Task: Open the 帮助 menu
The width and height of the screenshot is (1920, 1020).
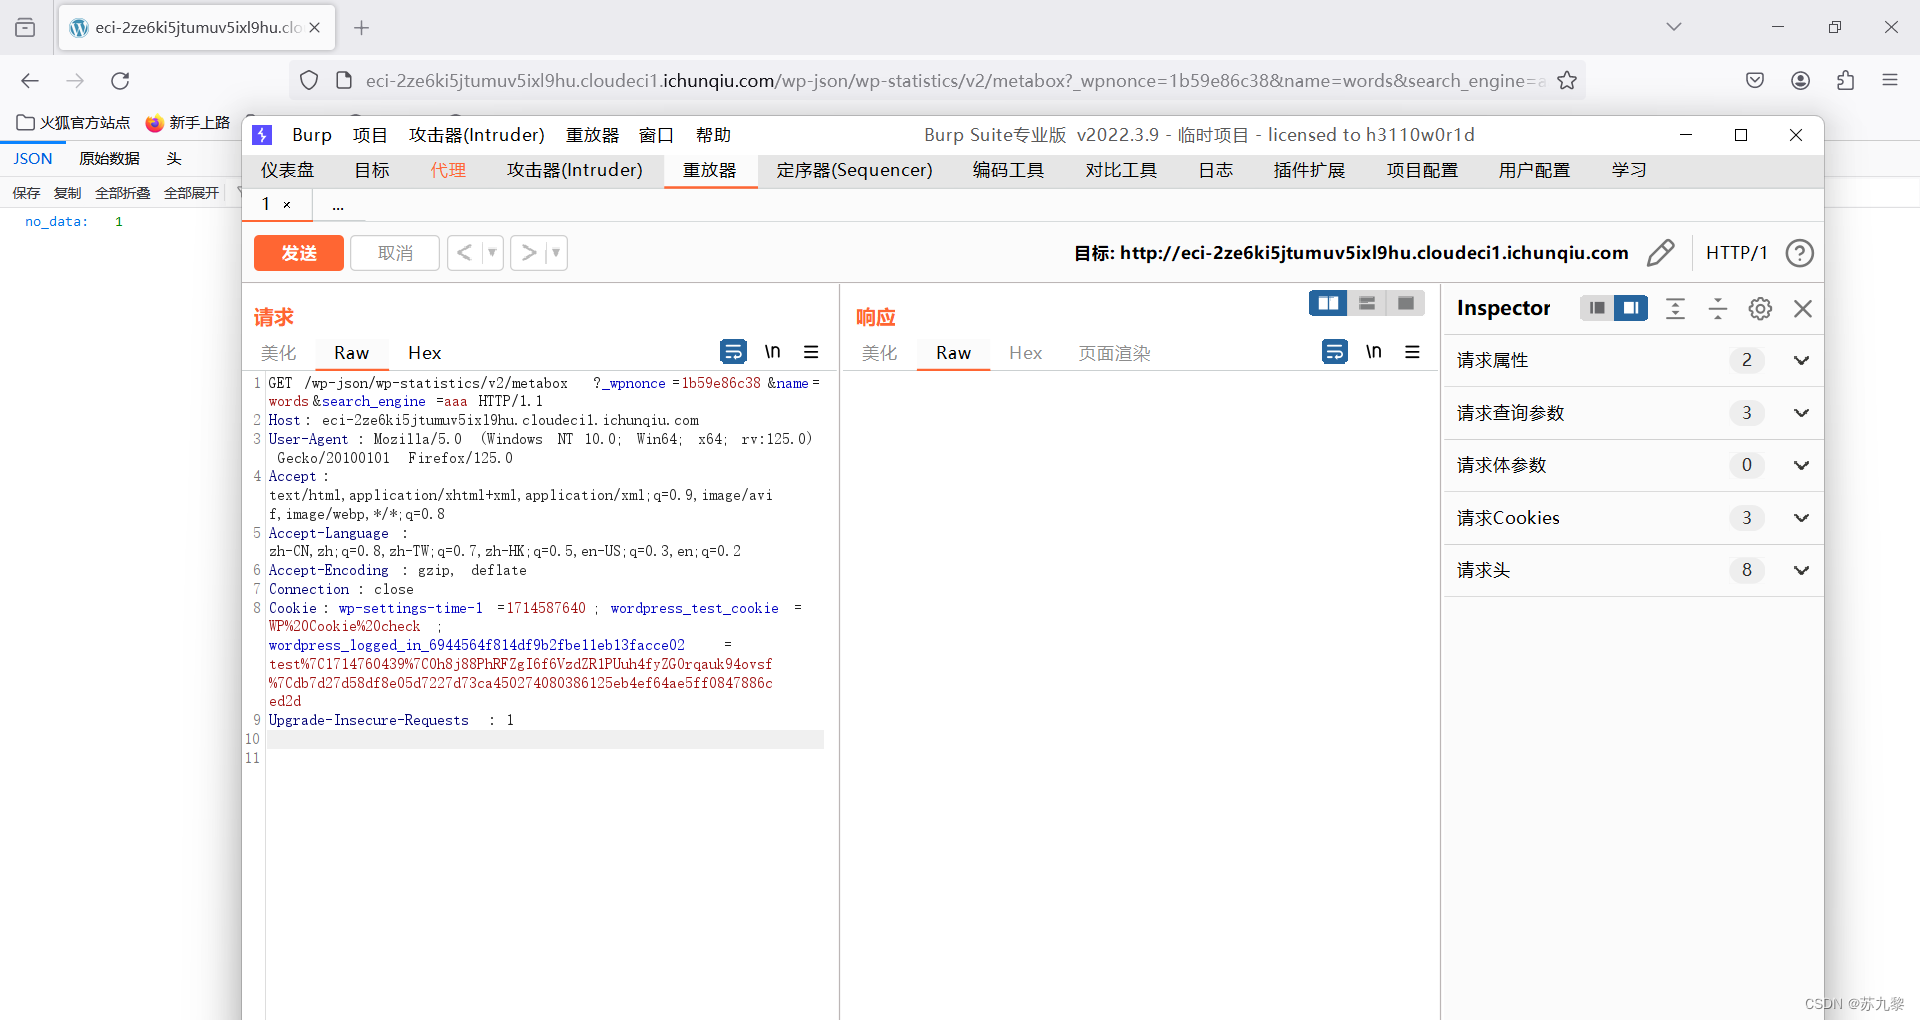Action: point(713,135)
